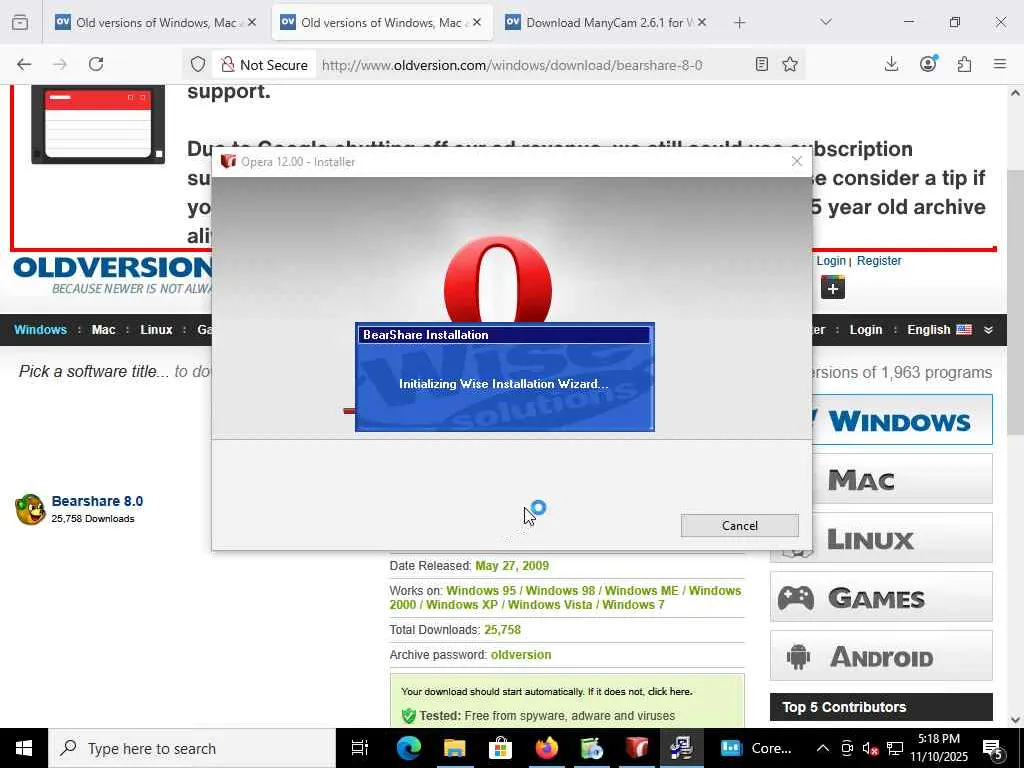Image resolution: width=1024 pixels, height=768 pixels.
Task: Open the tracking protection shield icon
Action: click(x=198, y=64)
